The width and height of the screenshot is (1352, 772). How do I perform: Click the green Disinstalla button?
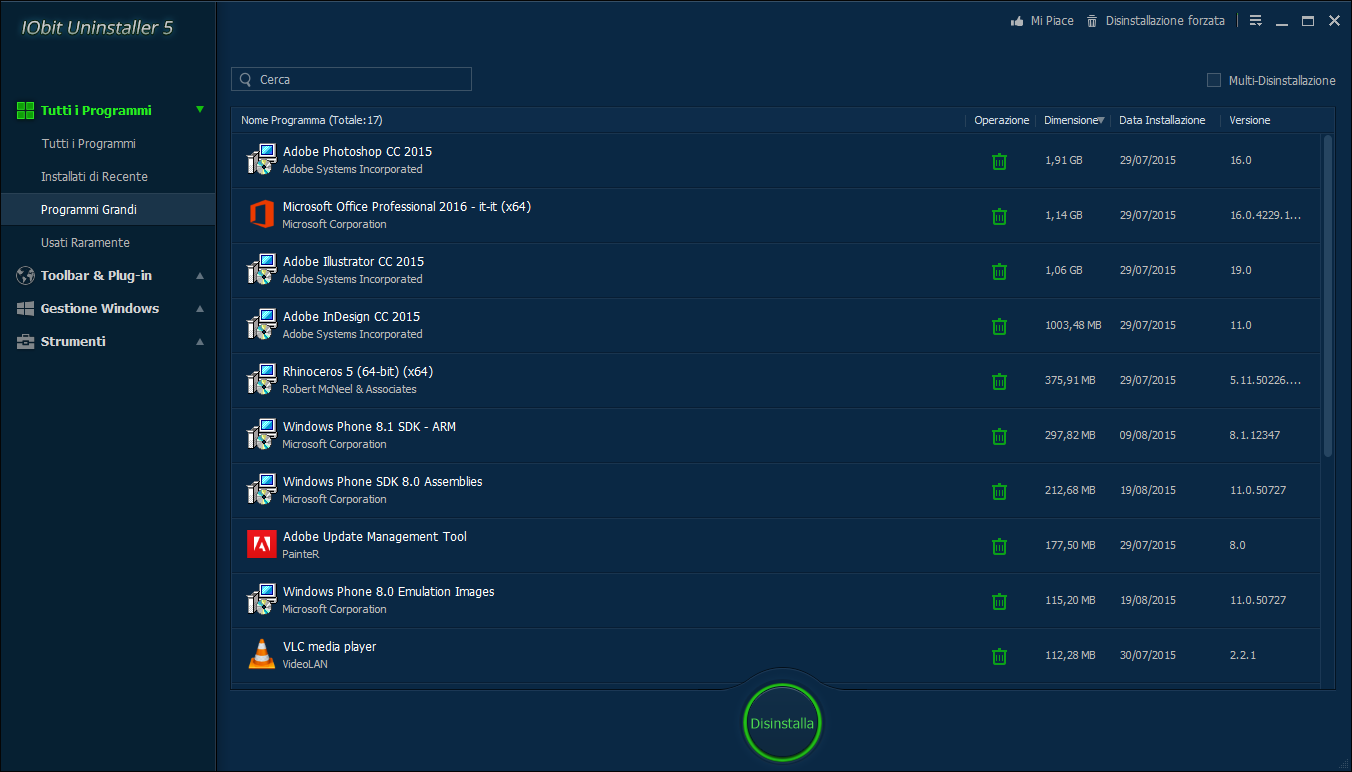(782, 723)
